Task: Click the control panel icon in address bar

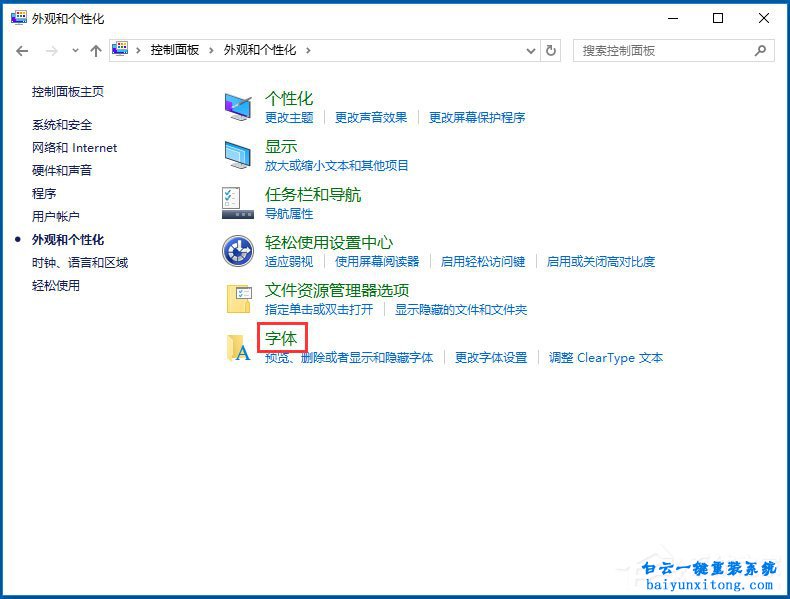Action: coord(120,49)
